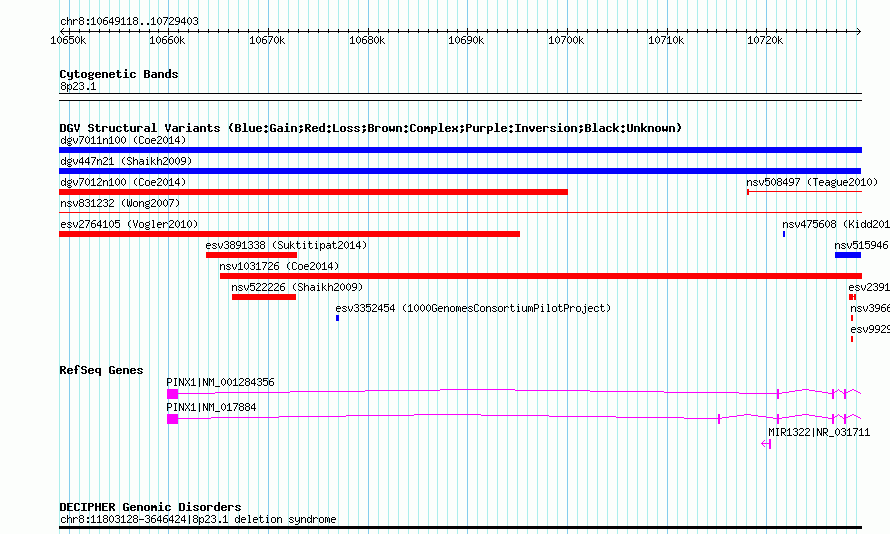Click the 8p23.1 cytogenetic band line
This screenshot has width=890, height=534.
460,97
